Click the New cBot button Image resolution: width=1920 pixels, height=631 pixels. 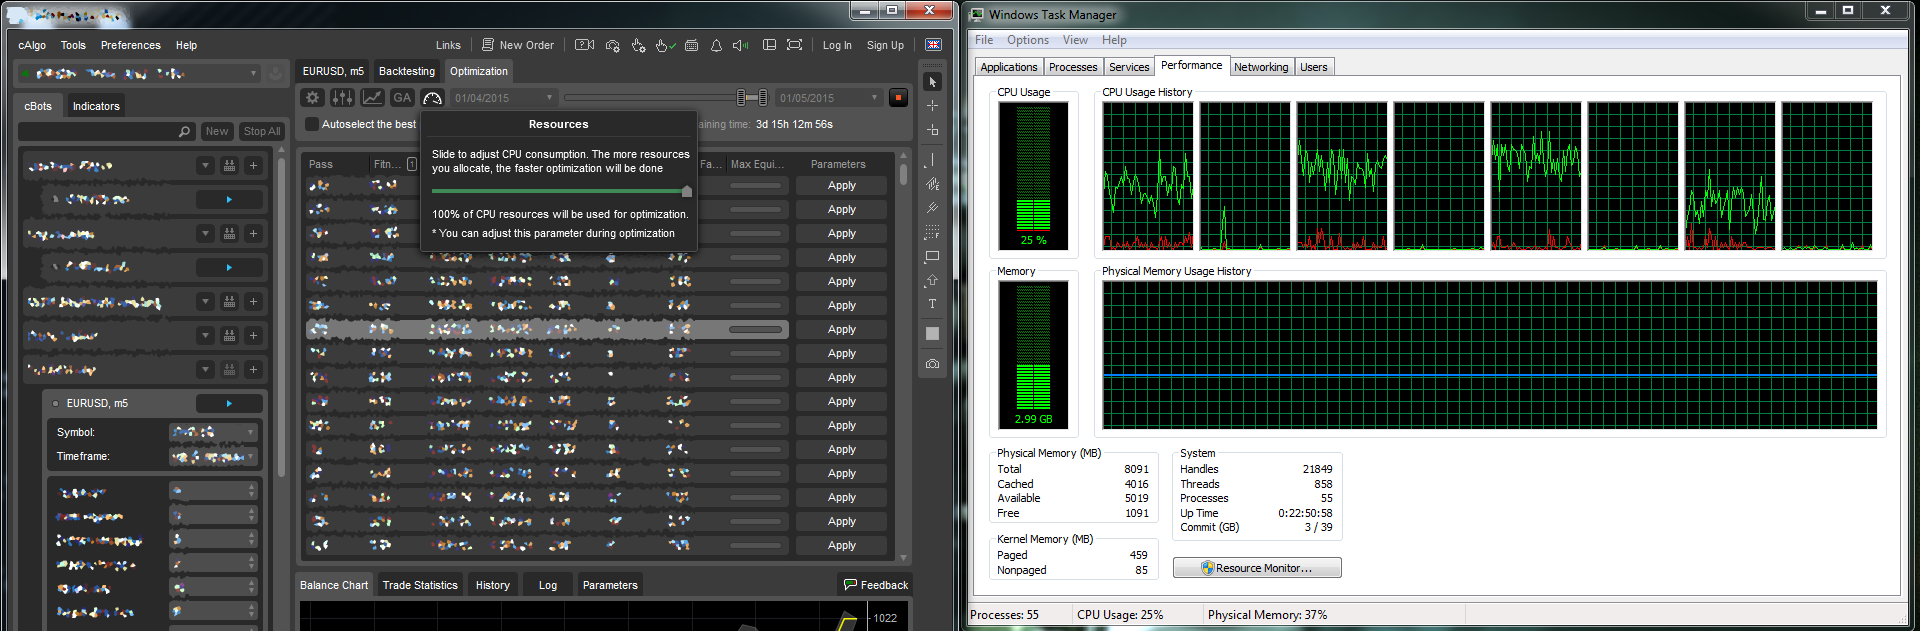(217, 131)
